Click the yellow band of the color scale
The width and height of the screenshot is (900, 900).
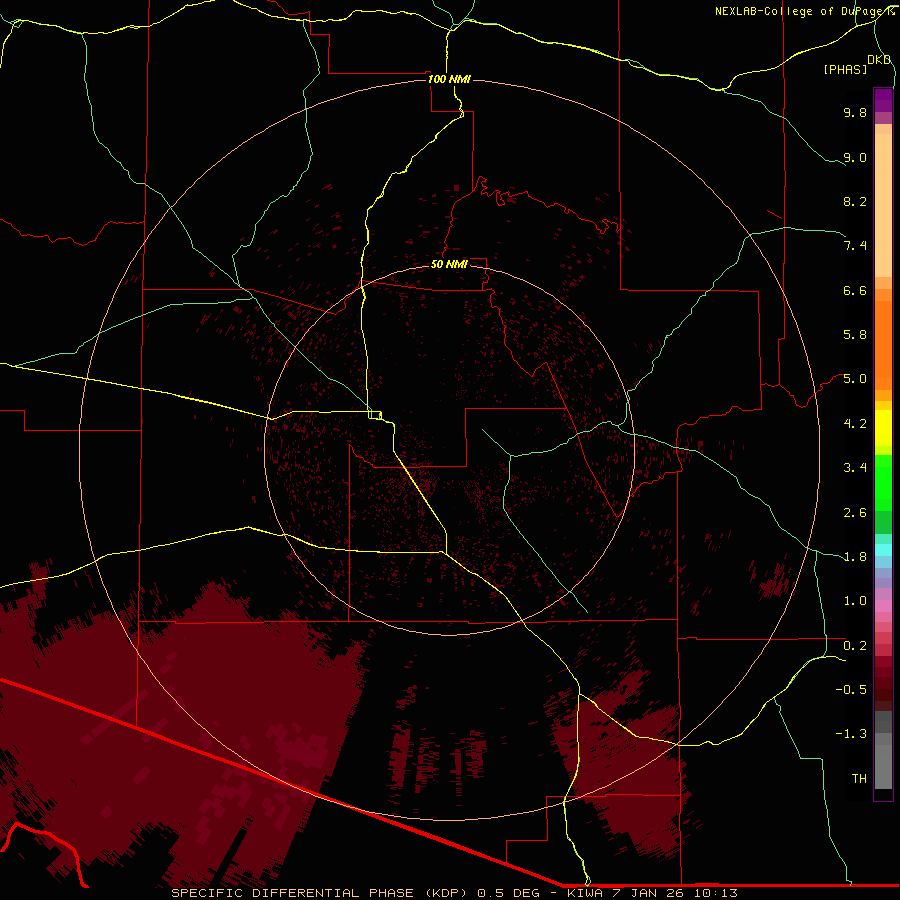[x=883, y=428]
